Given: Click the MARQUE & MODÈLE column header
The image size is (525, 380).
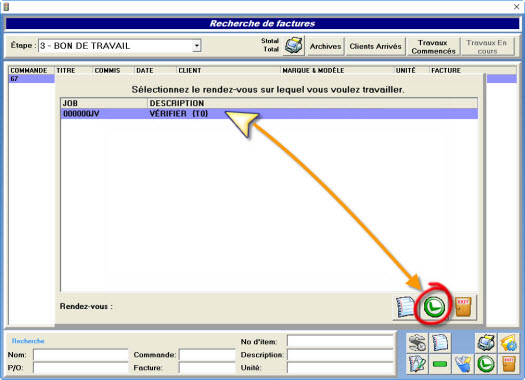Looking at the screenshot, I should (x=338, y=70).
